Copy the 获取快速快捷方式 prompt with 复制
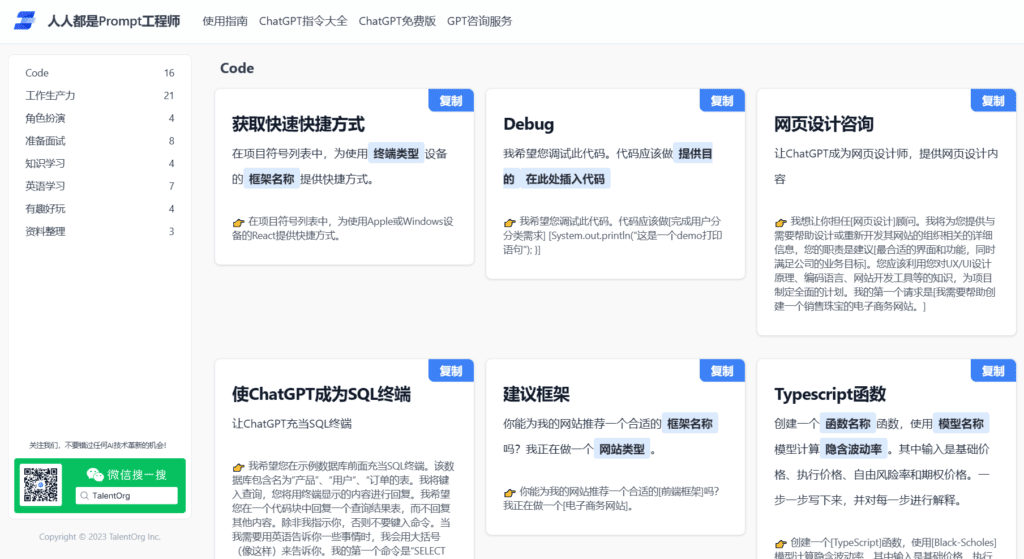1024x559 pixels. 451,101
